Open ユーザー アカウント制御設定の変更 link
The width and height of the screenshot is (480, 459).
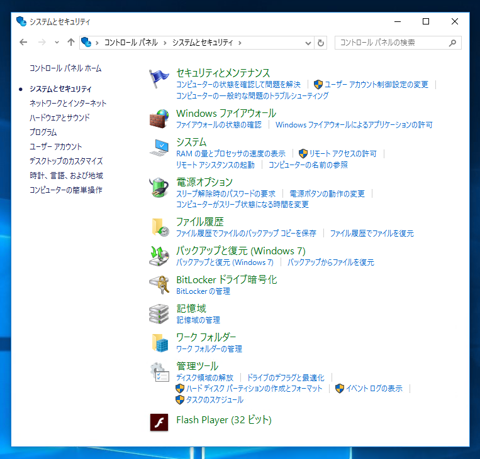(376, 84)
